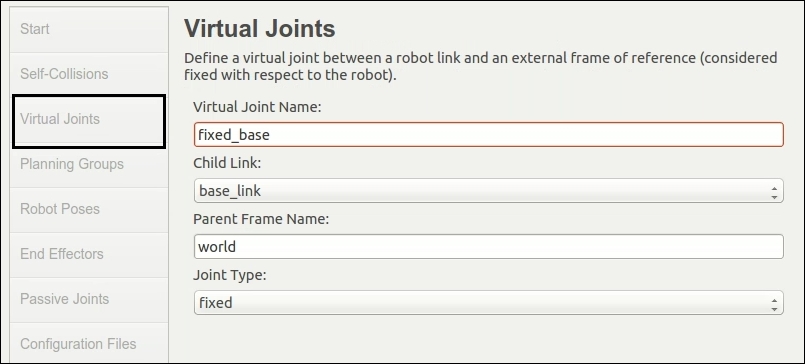Click the Parent Frame Name world field
The width and height of the screenshot is (805, 364).
click(x=489, y=246)
